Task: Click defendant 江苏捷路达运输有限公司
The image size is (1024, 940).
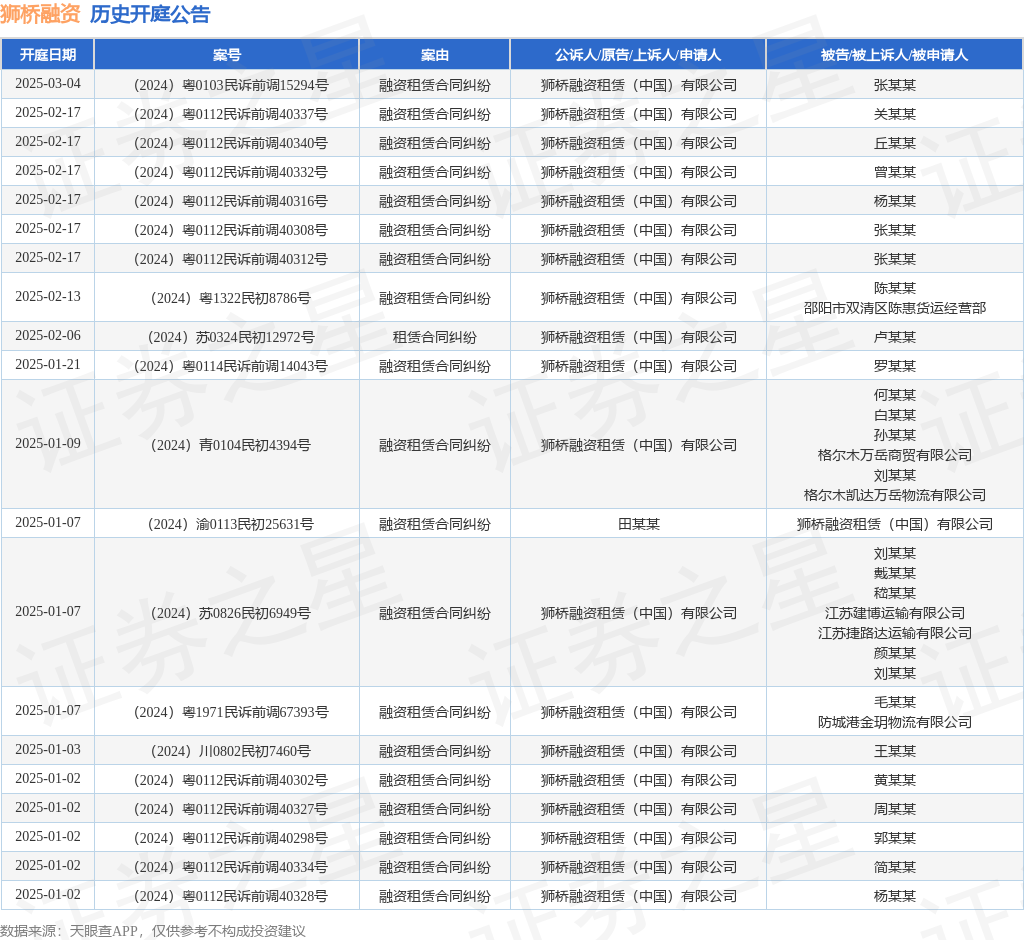Action: click(x=895, y=634)
